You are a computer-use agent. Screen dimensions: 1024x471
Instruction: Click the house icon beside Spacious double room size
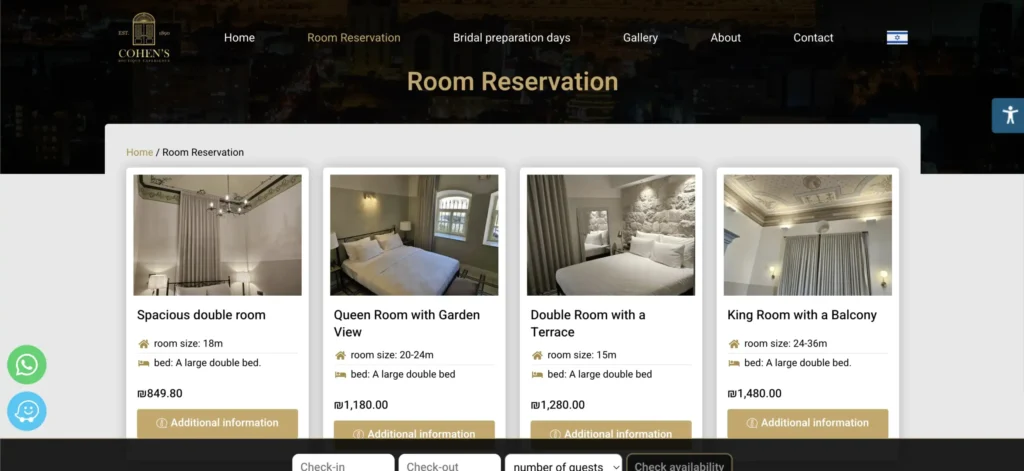144,344
